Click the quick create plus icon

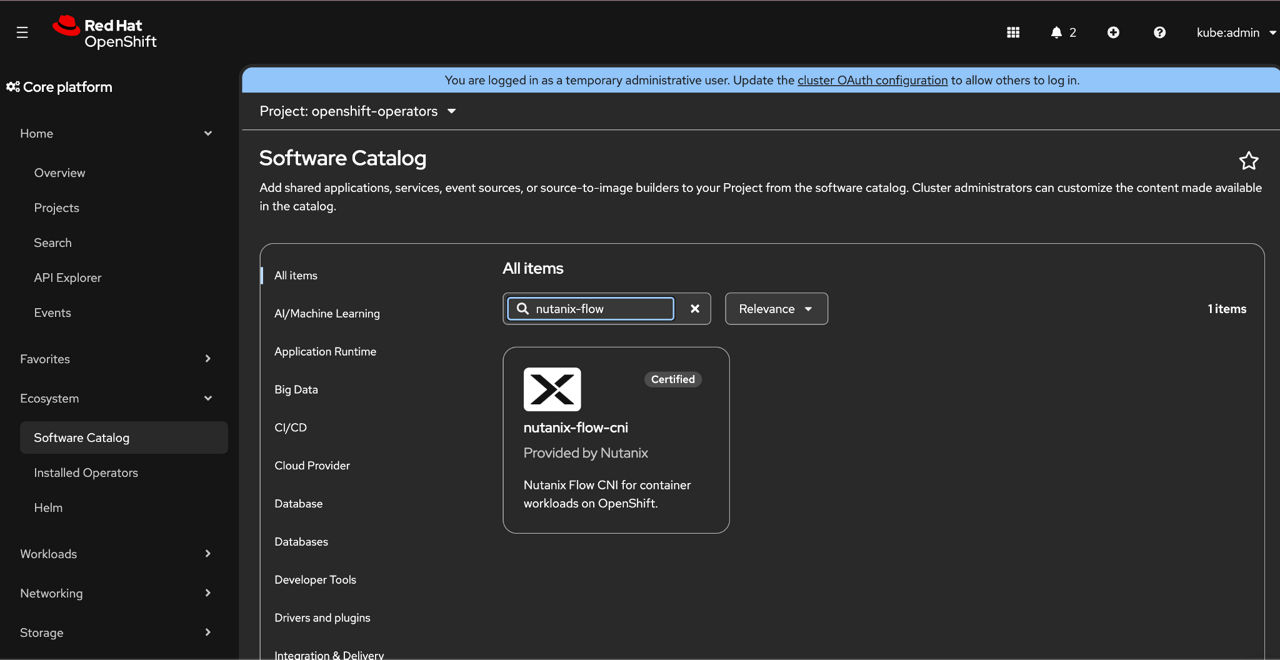tap(1113, 33)
